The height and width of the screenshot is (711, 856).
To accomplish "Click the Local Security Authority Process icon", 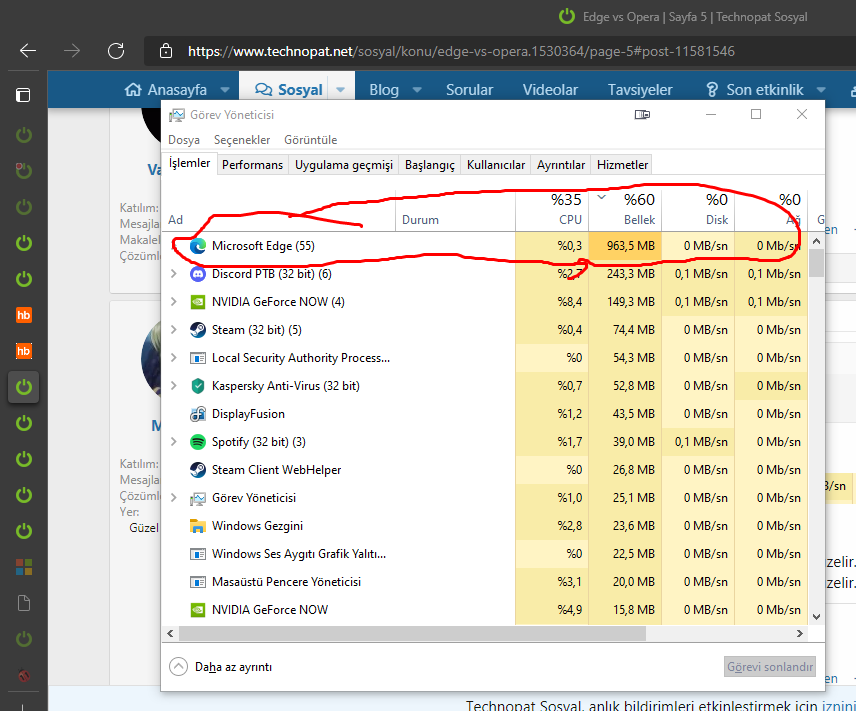I will pyautogui.click(x=198, y=358).
